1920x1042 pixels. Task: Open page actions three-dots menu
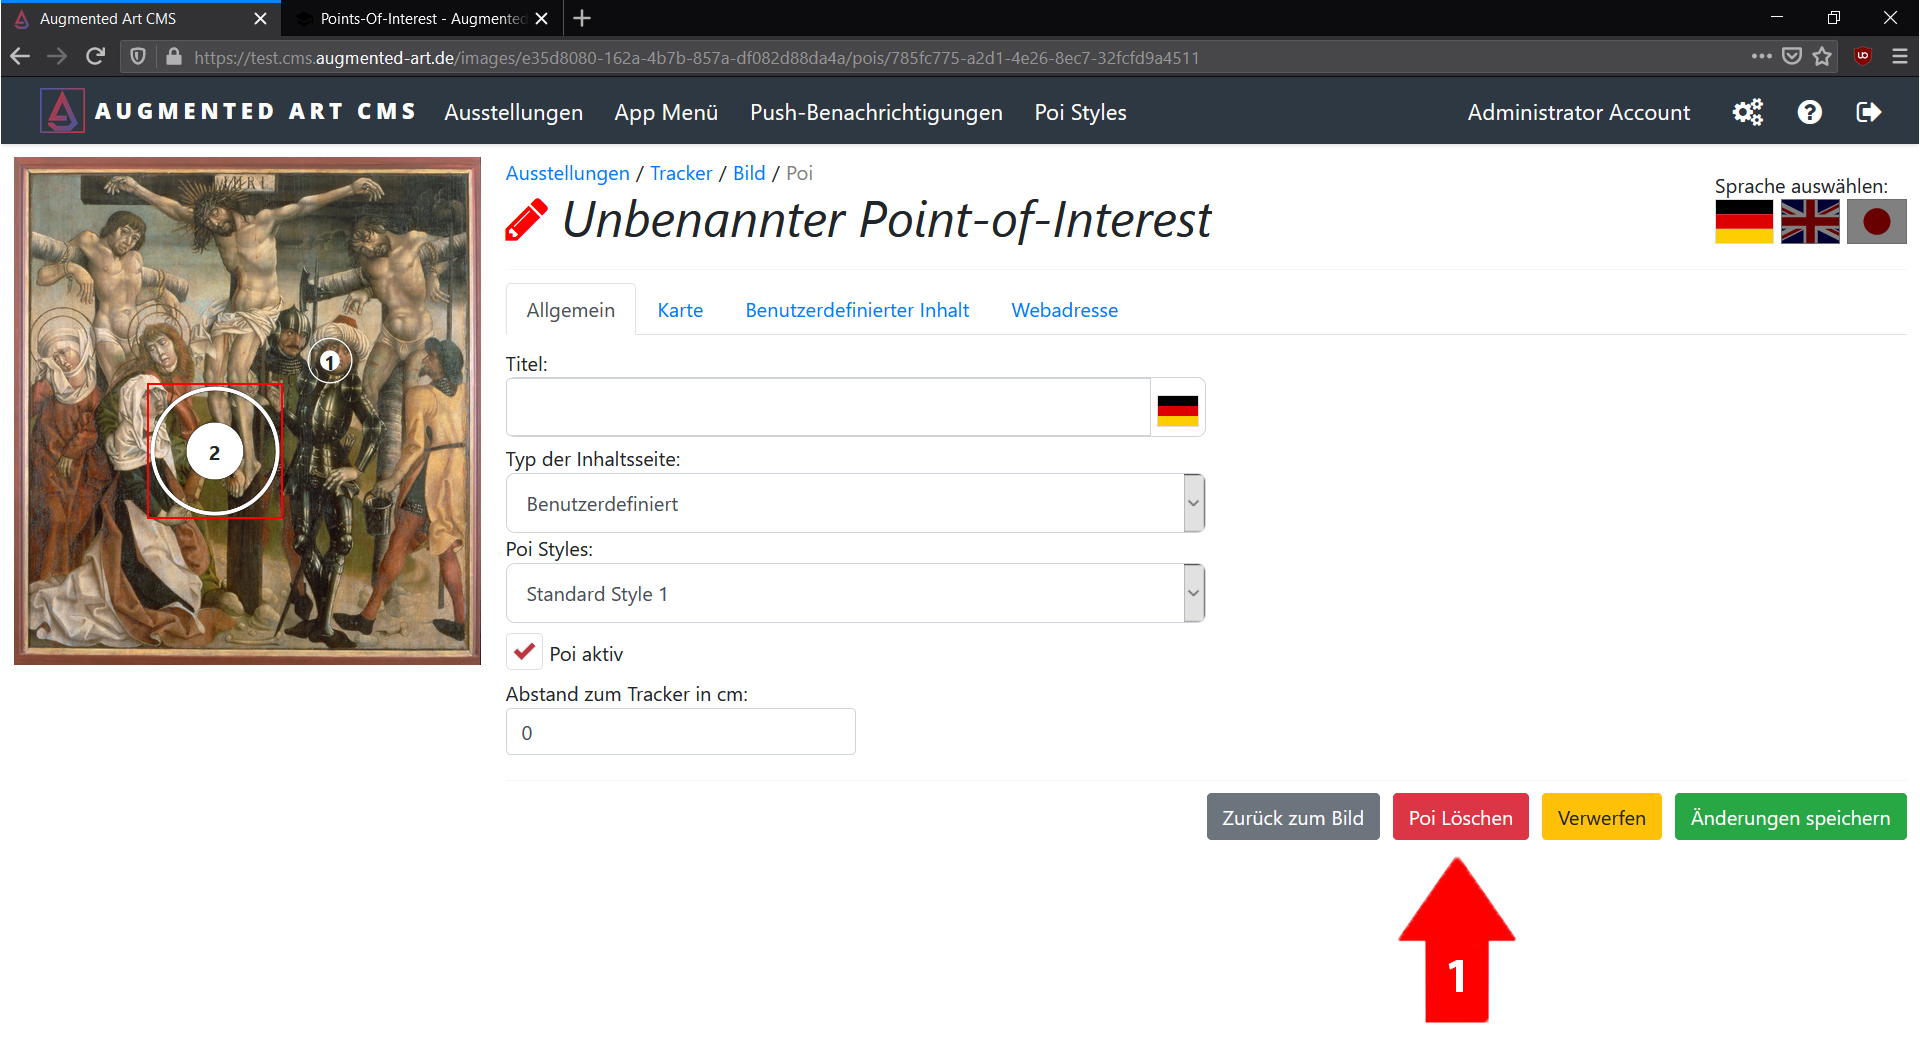(x=1761, y=57)
